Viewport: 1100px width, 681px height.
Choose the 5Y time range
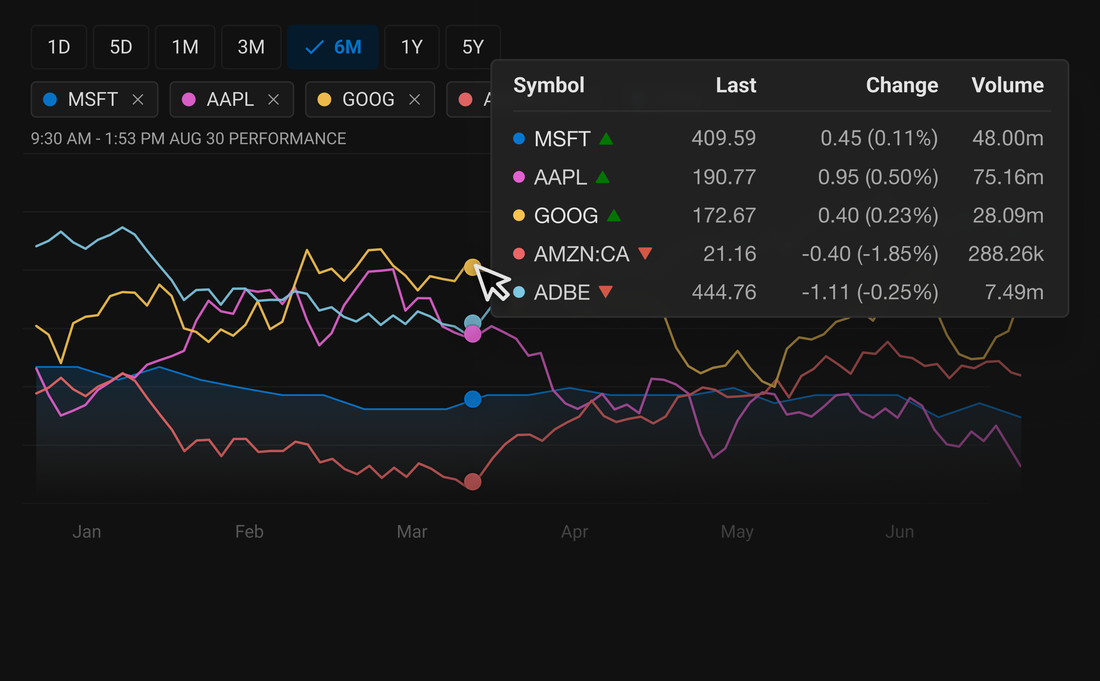point(473,47)
